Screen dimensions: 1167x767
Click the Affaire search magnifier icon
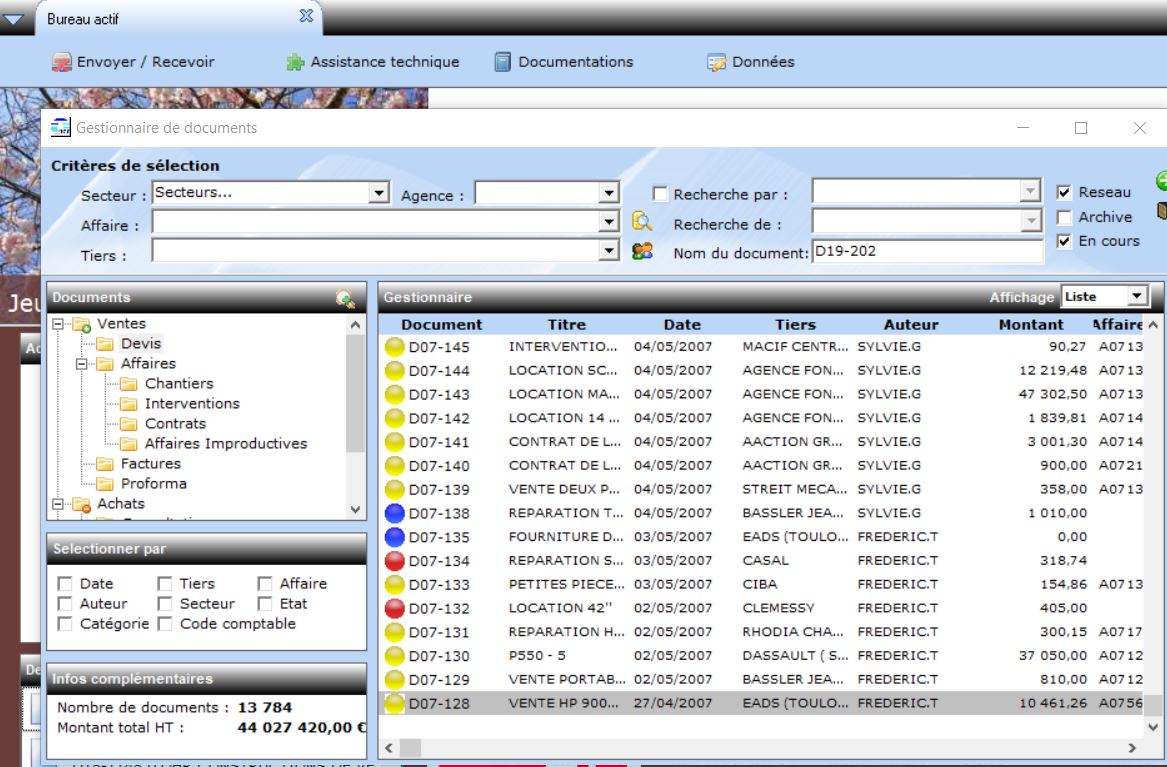click(642, 223)
